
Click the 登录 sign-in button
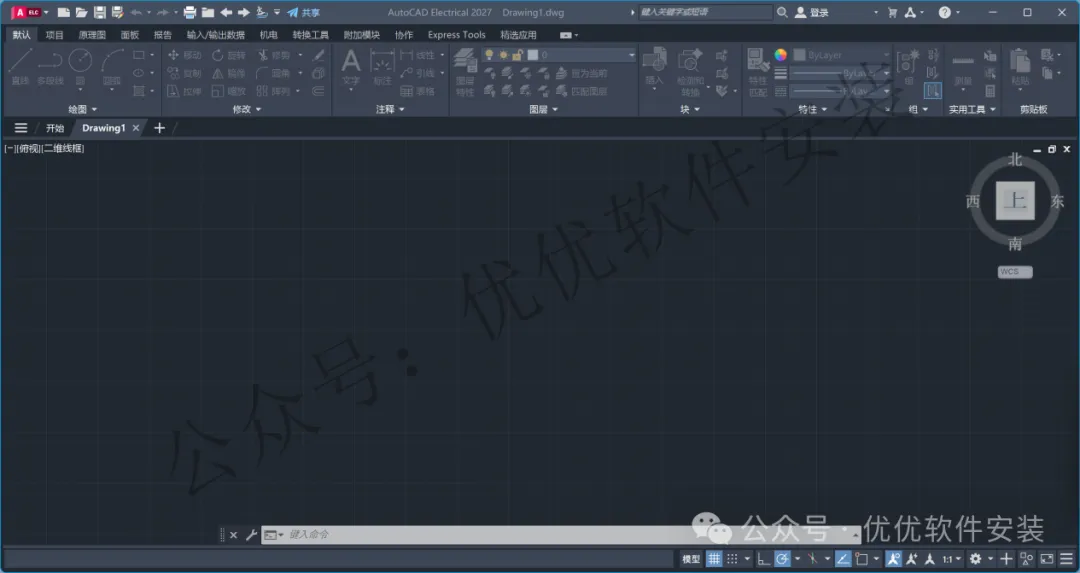coord(812,12)
